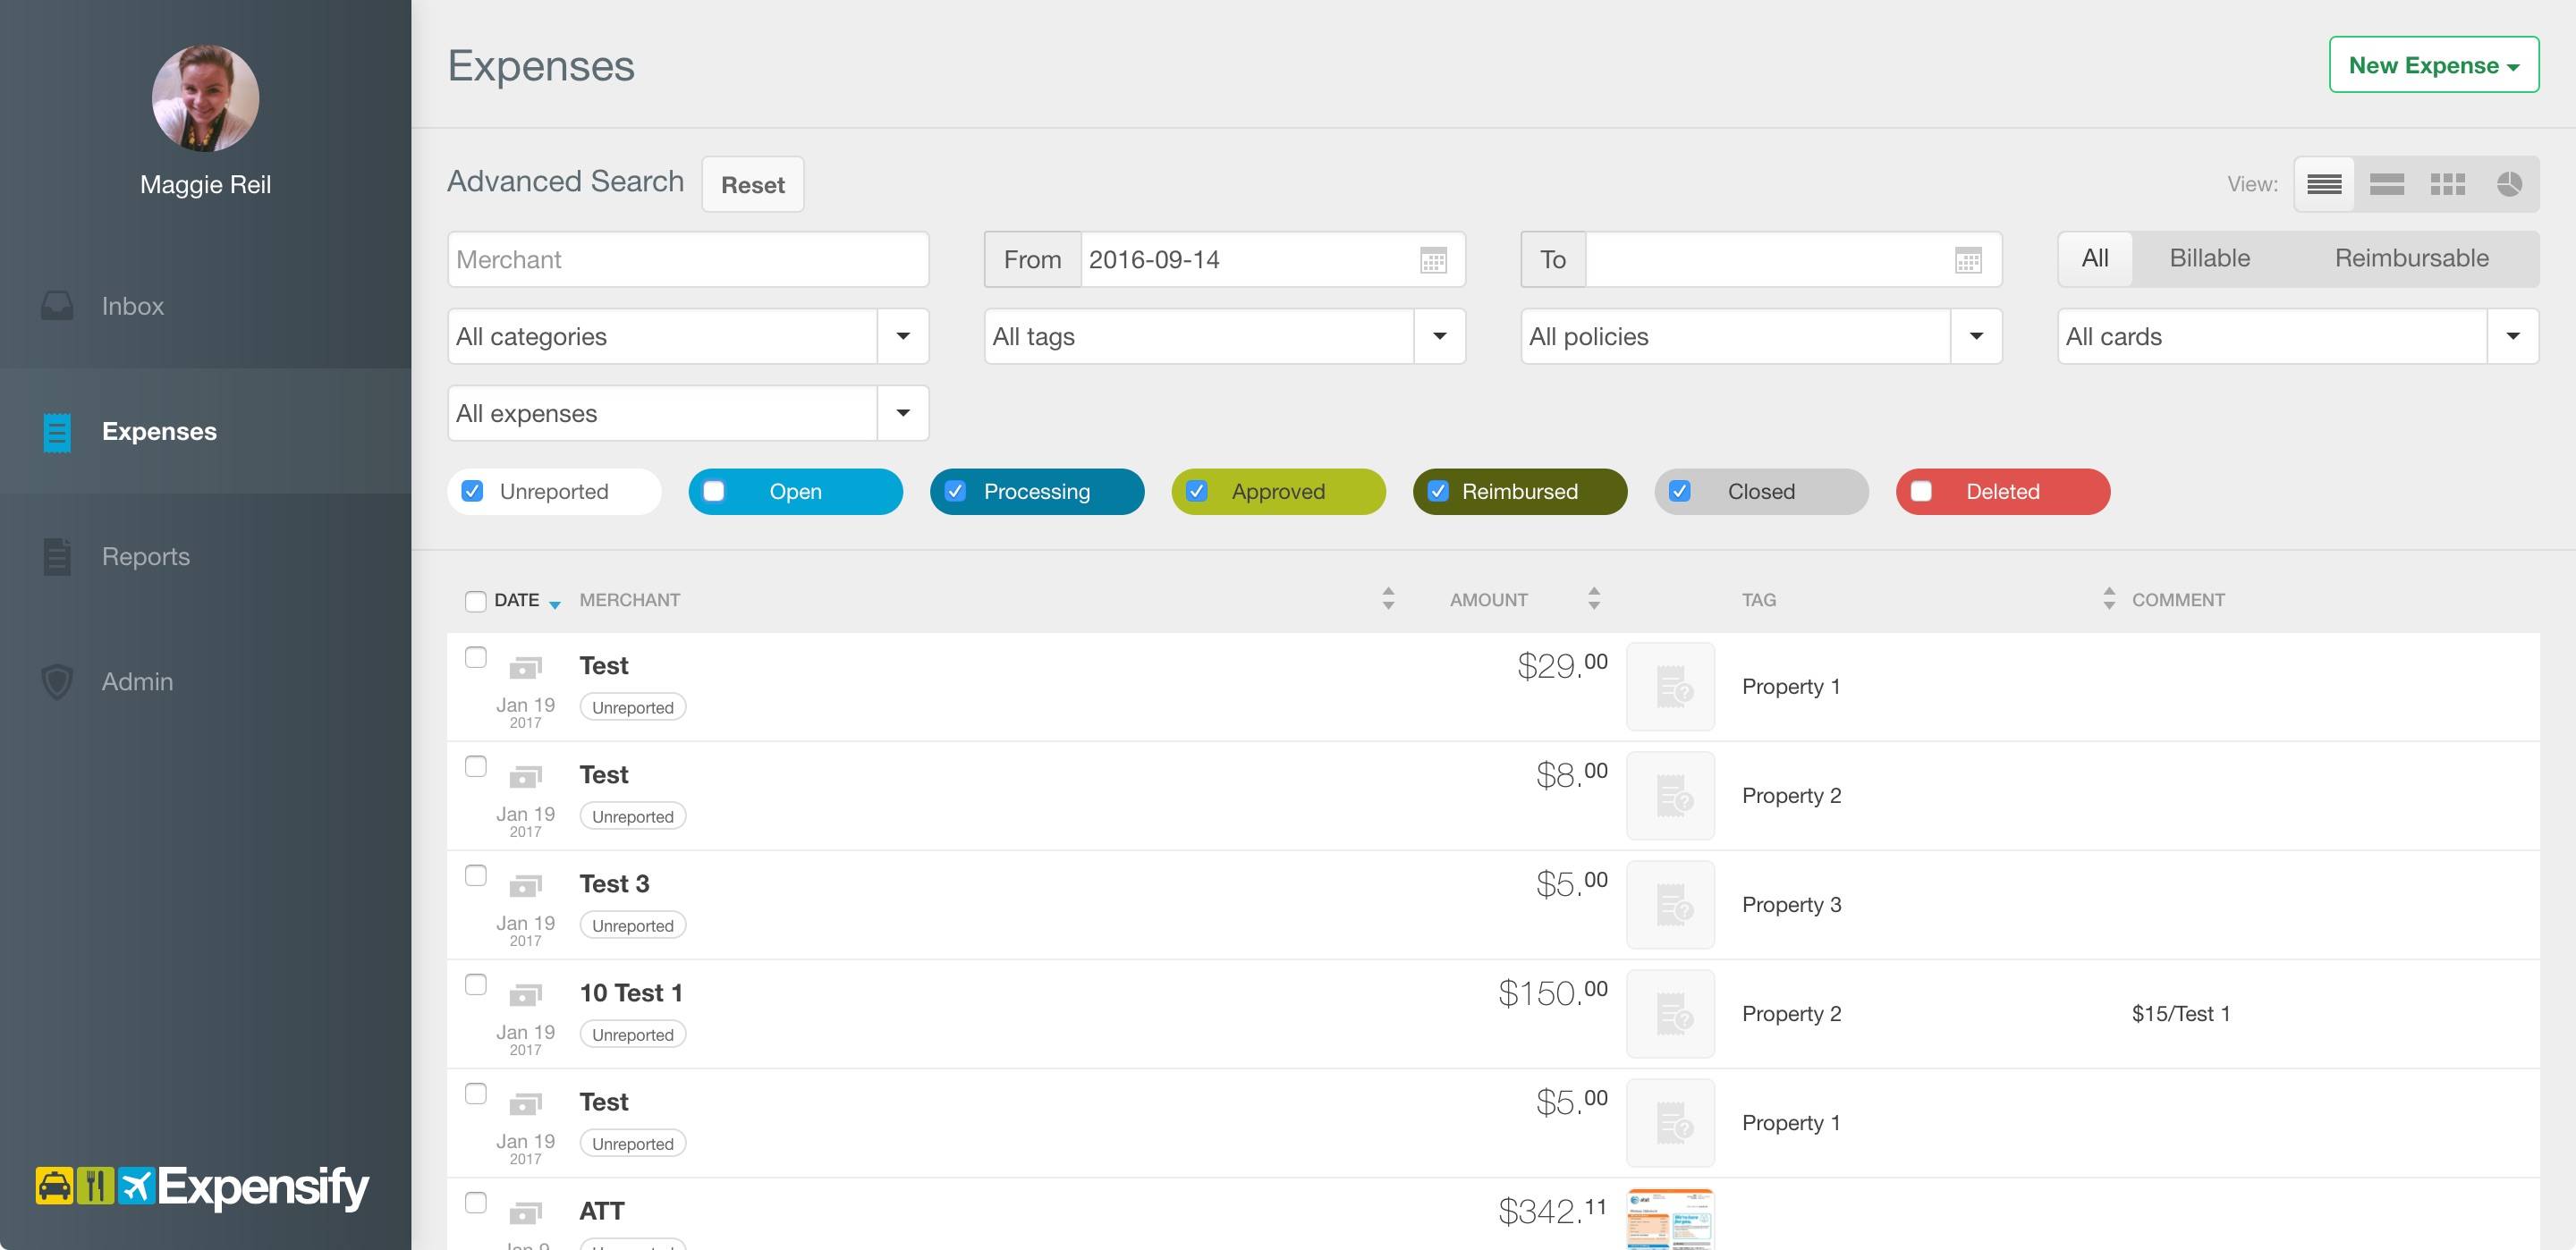Click the Reports sidebar icon

point(55,553)
